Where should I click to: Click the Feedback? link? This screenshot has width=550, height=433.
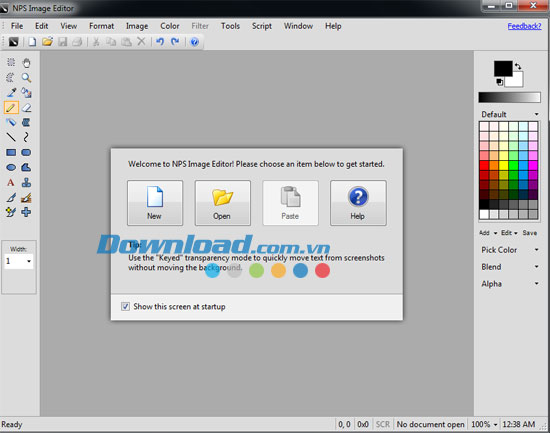click(524, 26)
